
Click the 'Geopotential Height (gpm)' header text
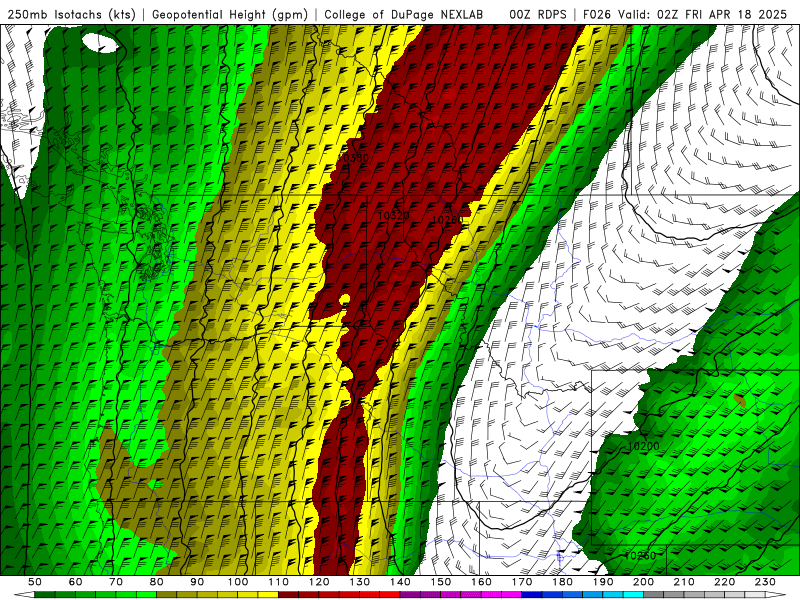pos(230,14)
